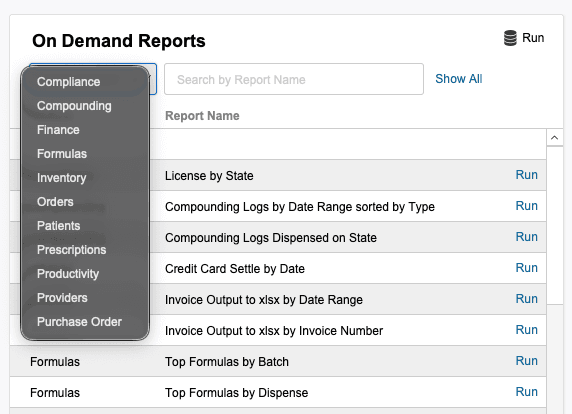Click 'Credit Card Settle by Date' text
572x414 pixels.
235,269
